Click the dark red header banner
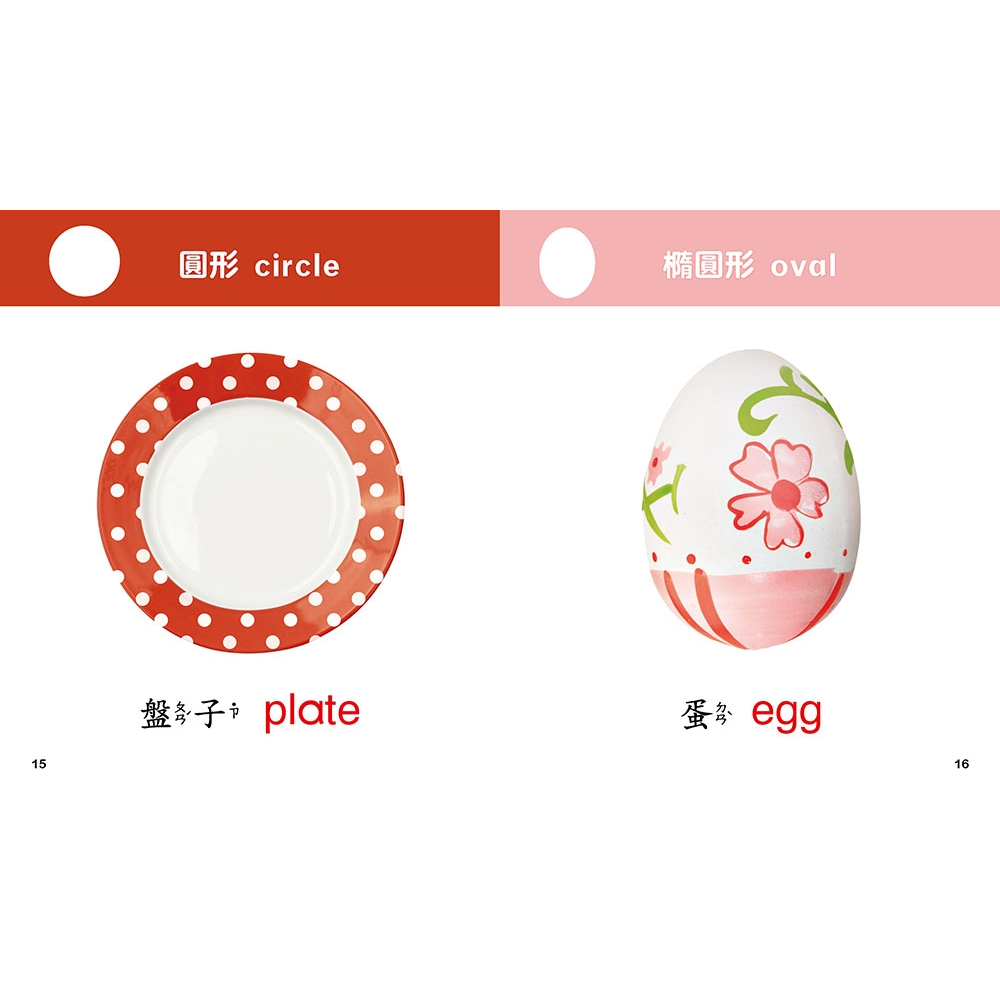This screenshot has width=1000, height=1000. pyautogui.click(x=250, y=258)
